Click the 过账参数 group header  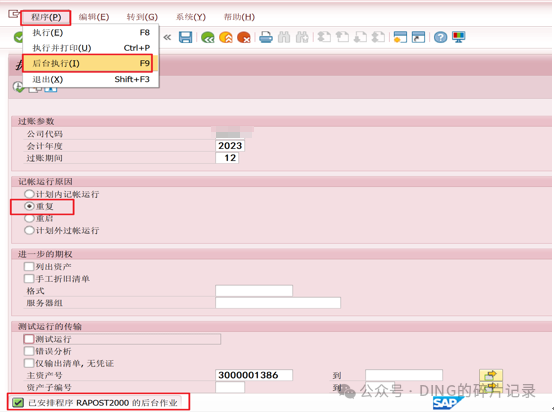[x=36, y=121]
